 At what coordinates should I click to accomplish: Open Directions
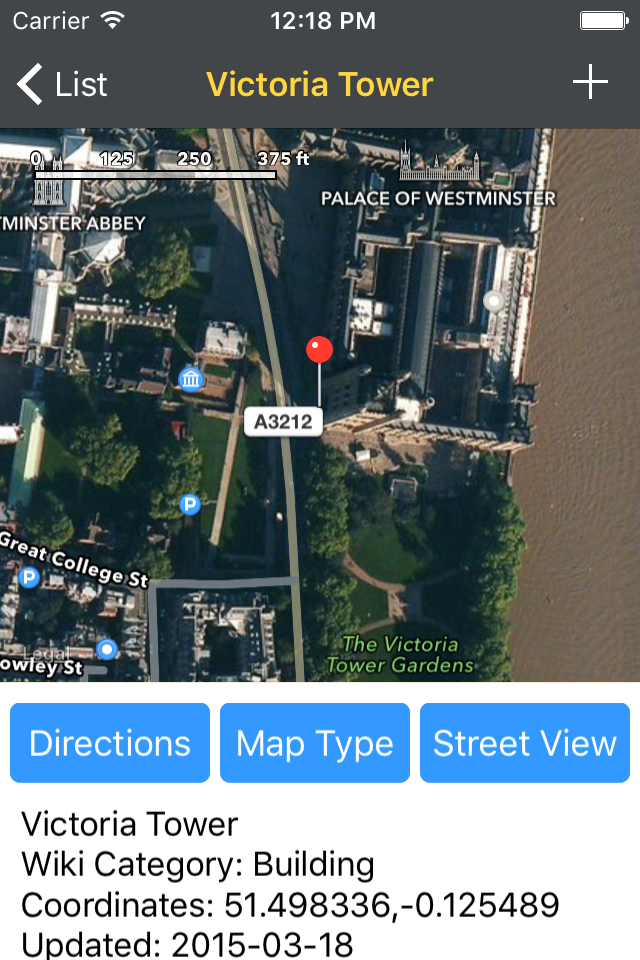tap(110, 743)
